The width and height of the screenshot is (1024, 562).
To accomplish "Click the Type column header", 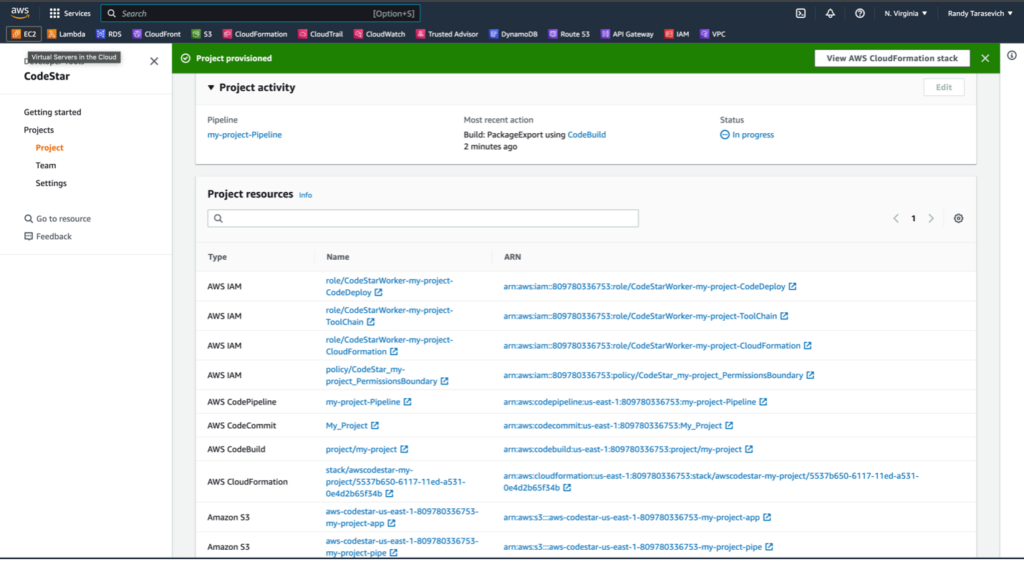I will point(217,257).
